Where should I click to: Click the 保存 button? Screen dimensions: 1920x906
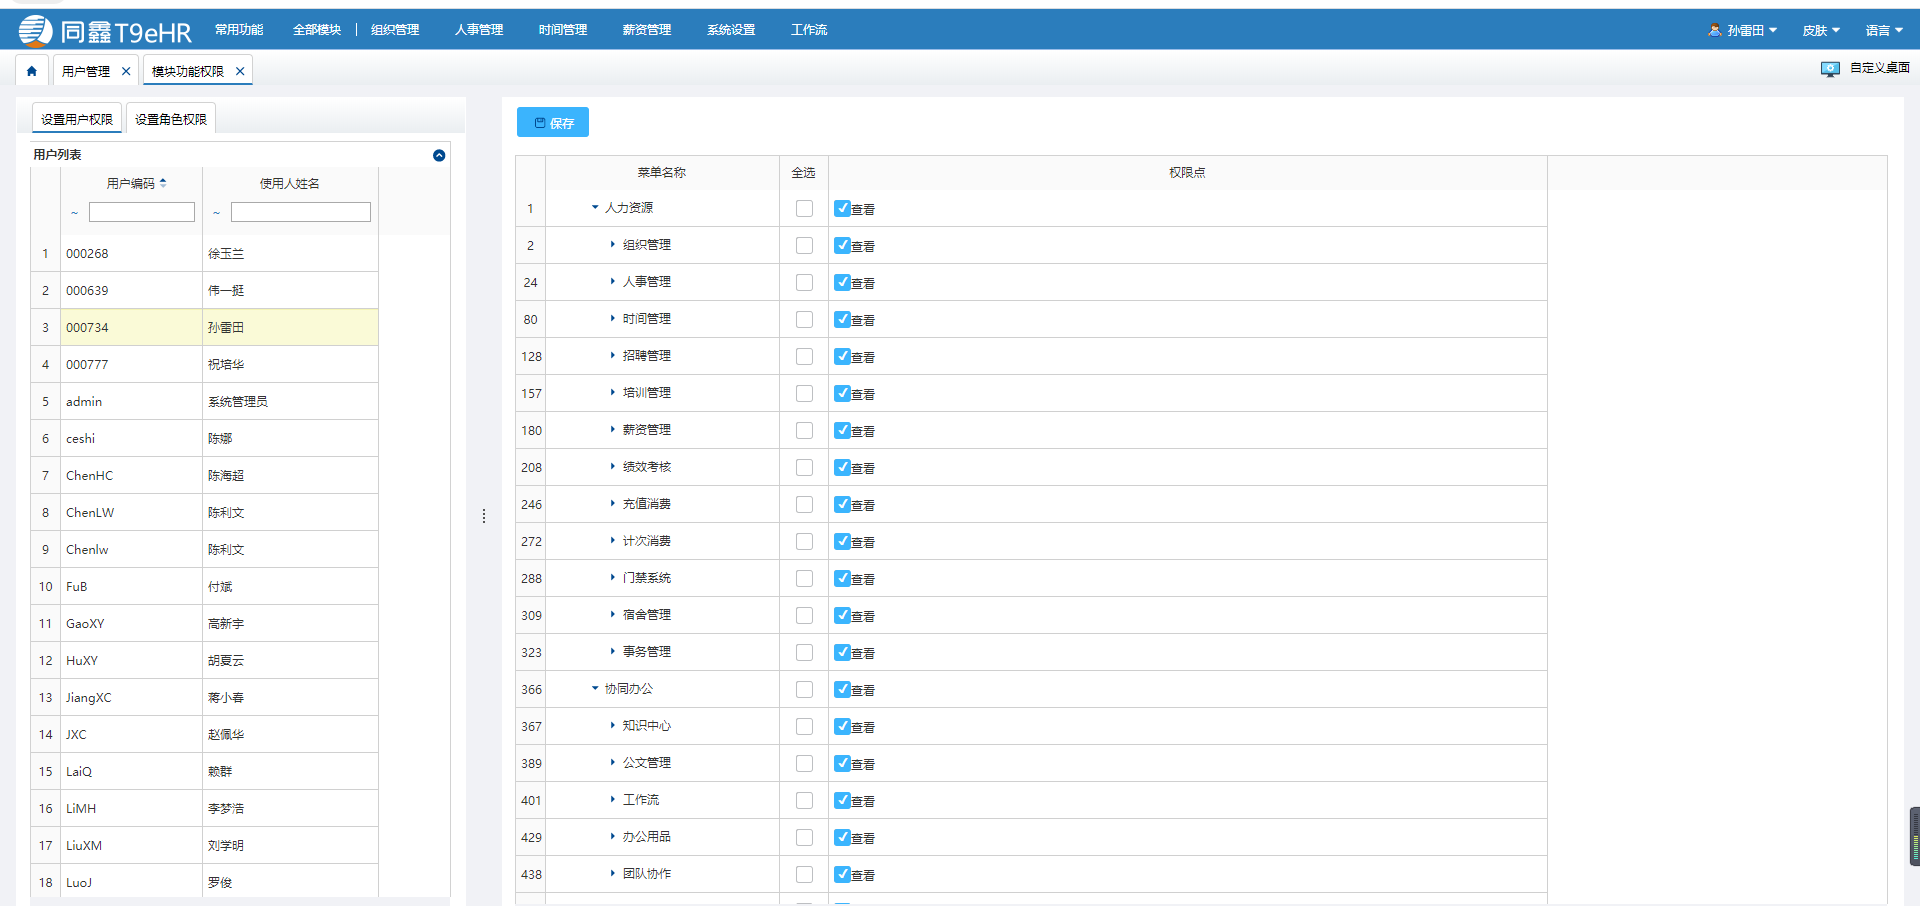point(553,123)
